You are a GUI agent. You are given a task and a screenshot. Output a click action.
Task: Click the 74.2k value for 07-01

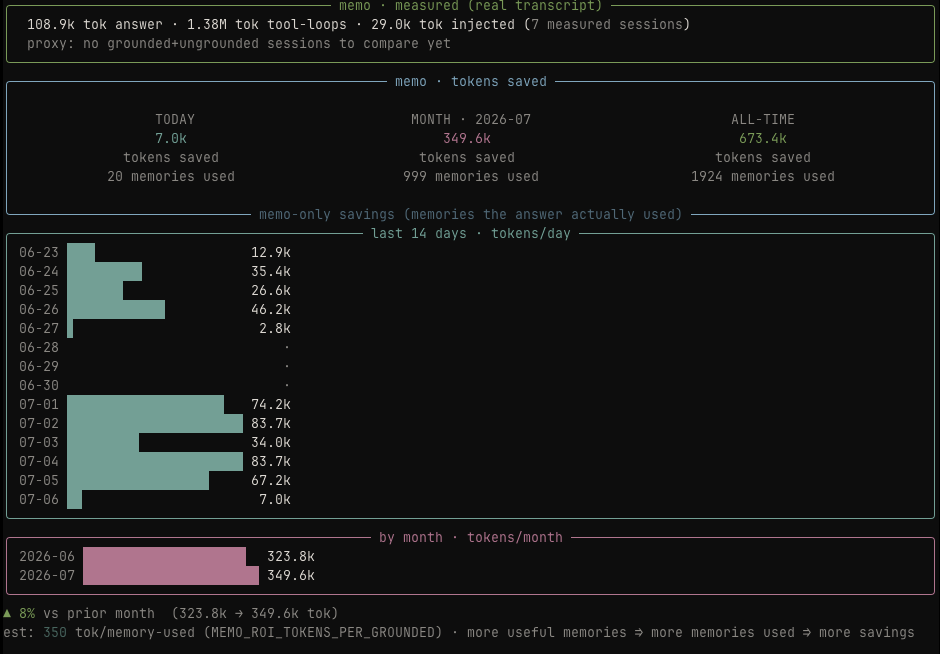pos(271,405)
